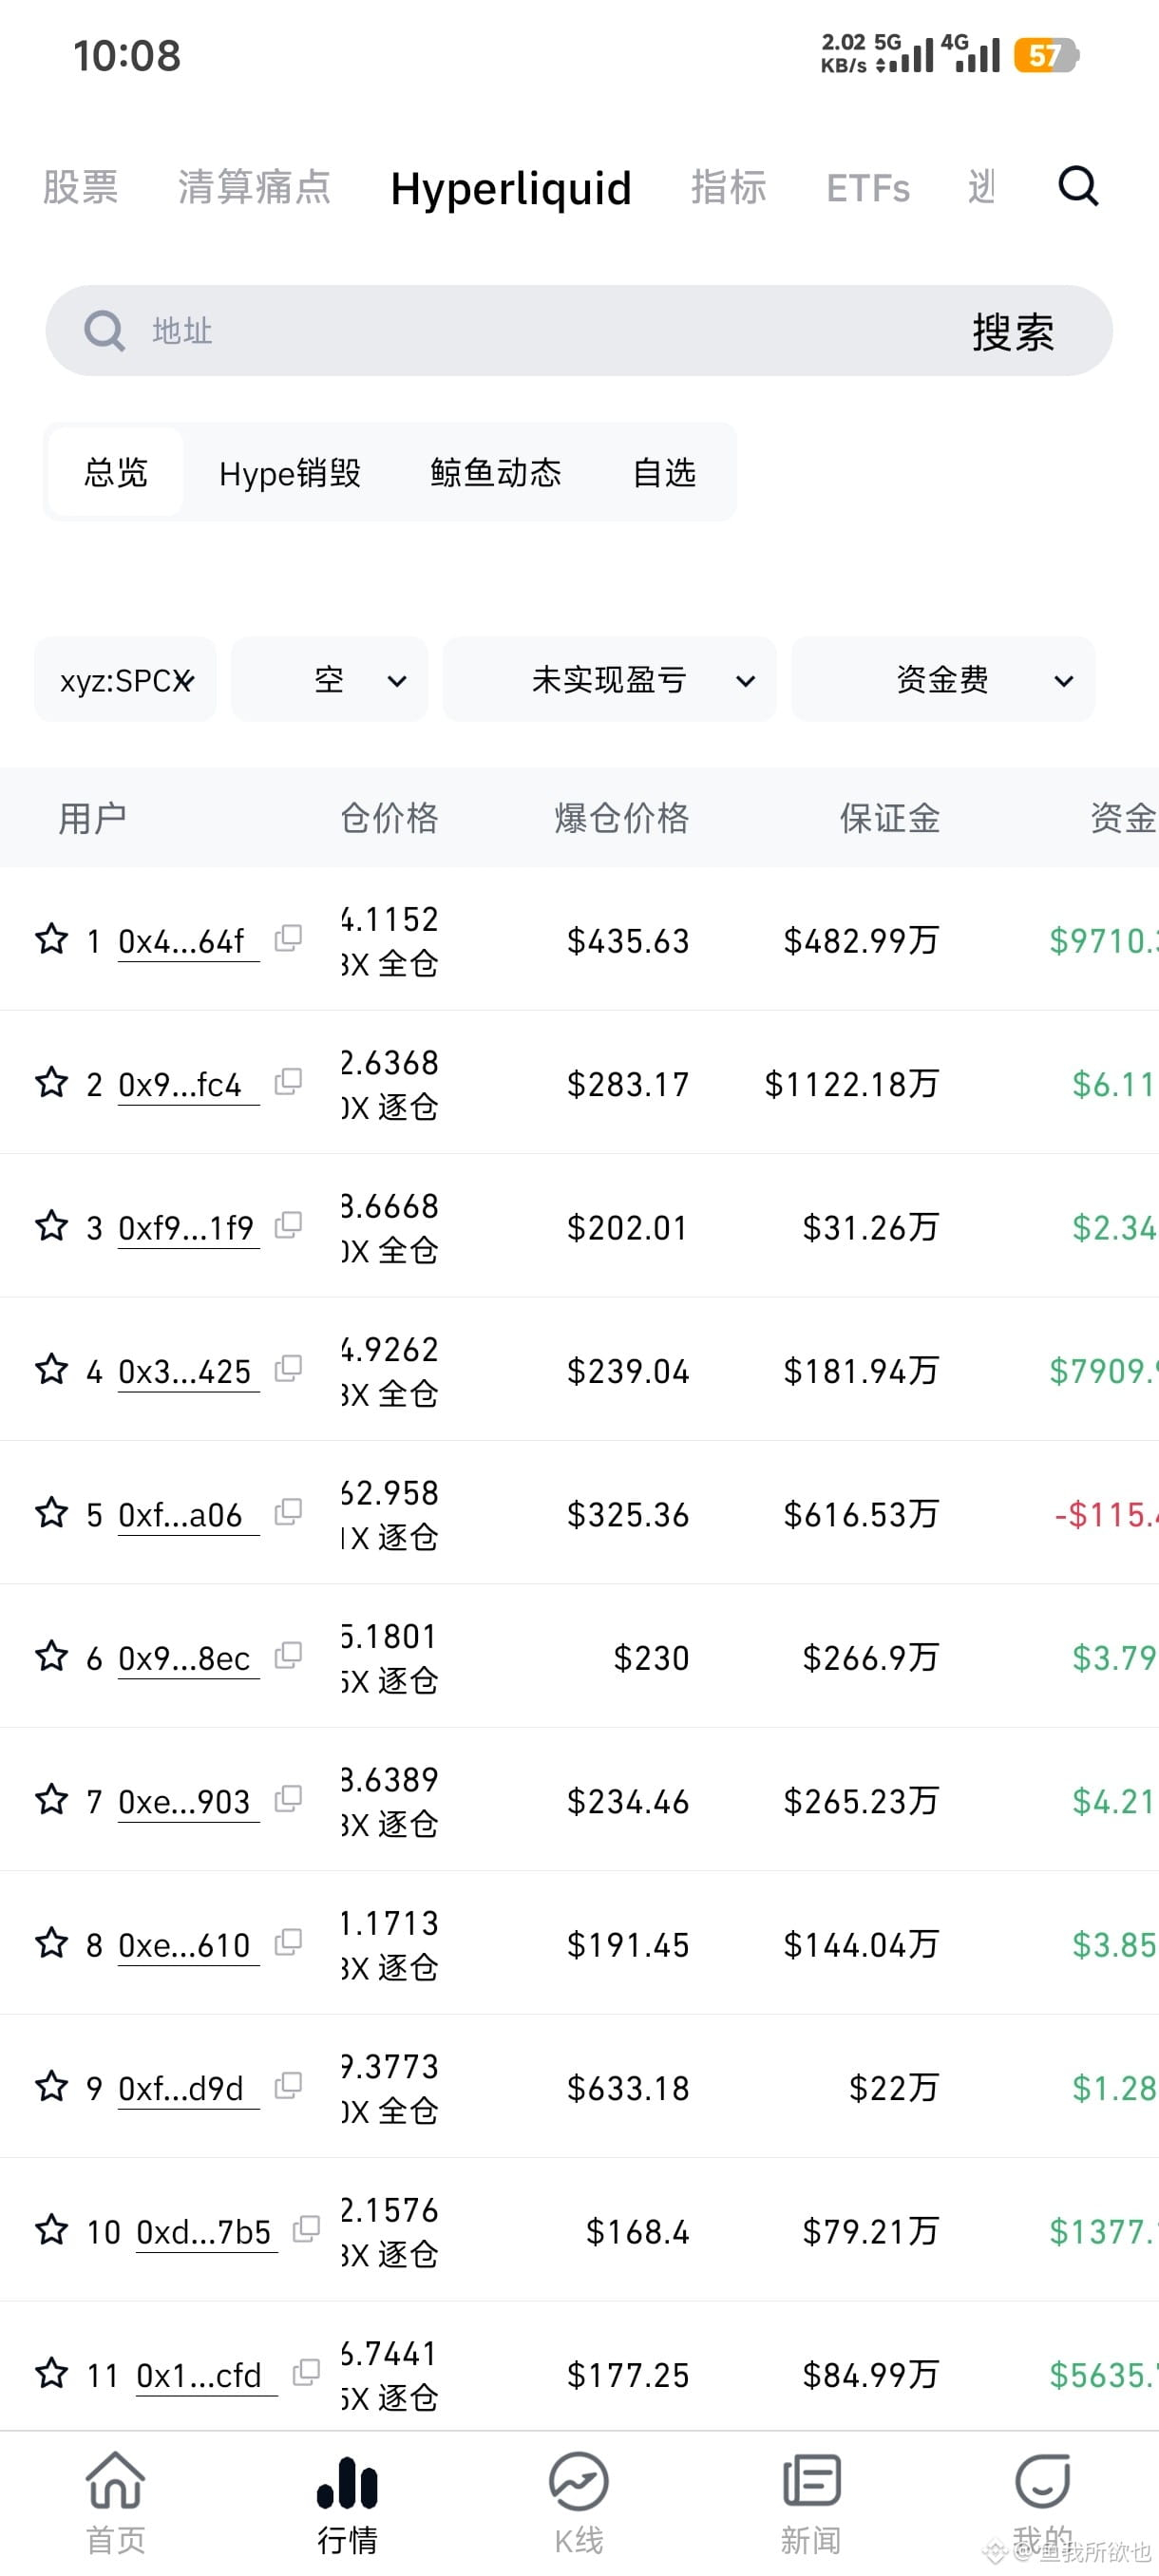Tap the battery indicator in status bar
This screenshot has width=1159, height=2576.
[1046, 55]
